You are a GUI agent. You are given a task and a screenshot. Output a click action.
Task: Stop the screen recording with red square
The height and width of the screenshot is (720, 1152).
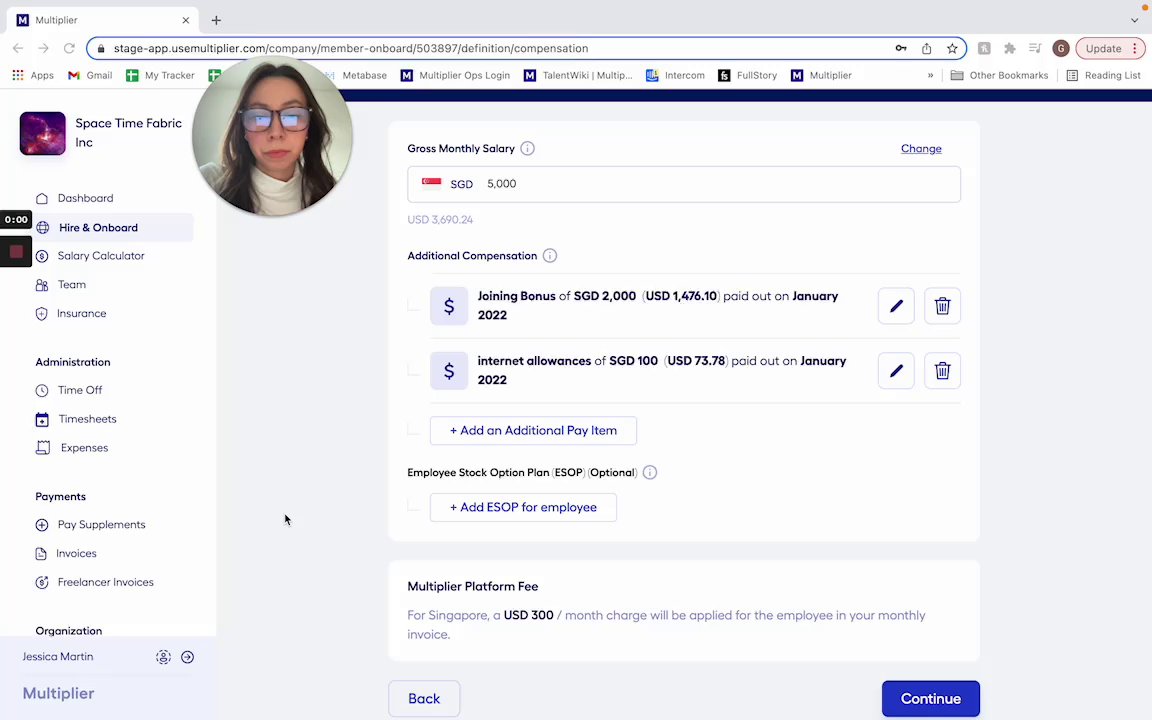click(x=16, y=252)
